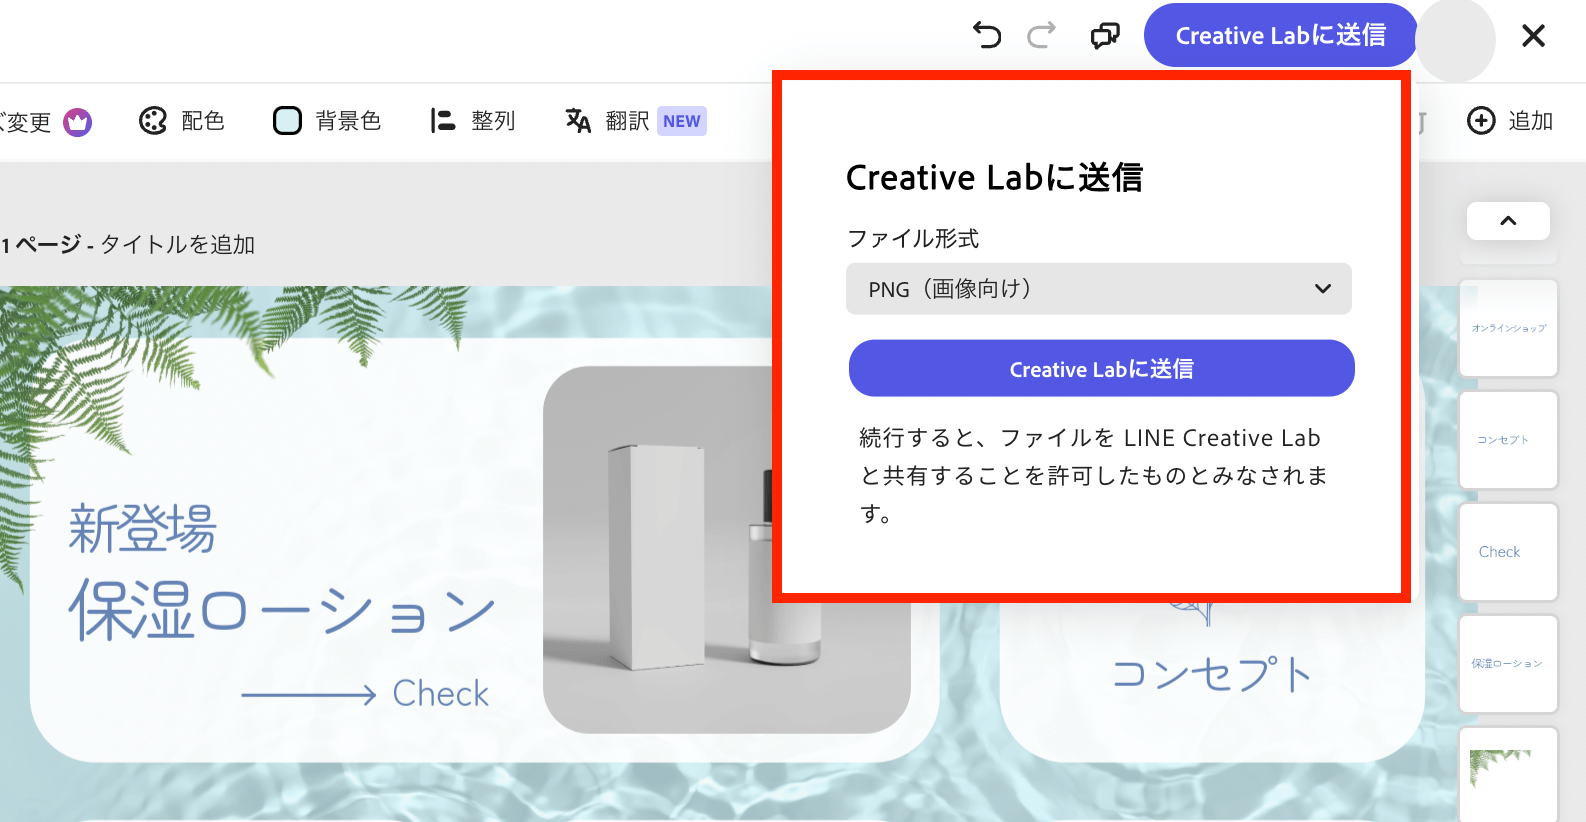Click the redo arrow icon

pos(1041,36)
